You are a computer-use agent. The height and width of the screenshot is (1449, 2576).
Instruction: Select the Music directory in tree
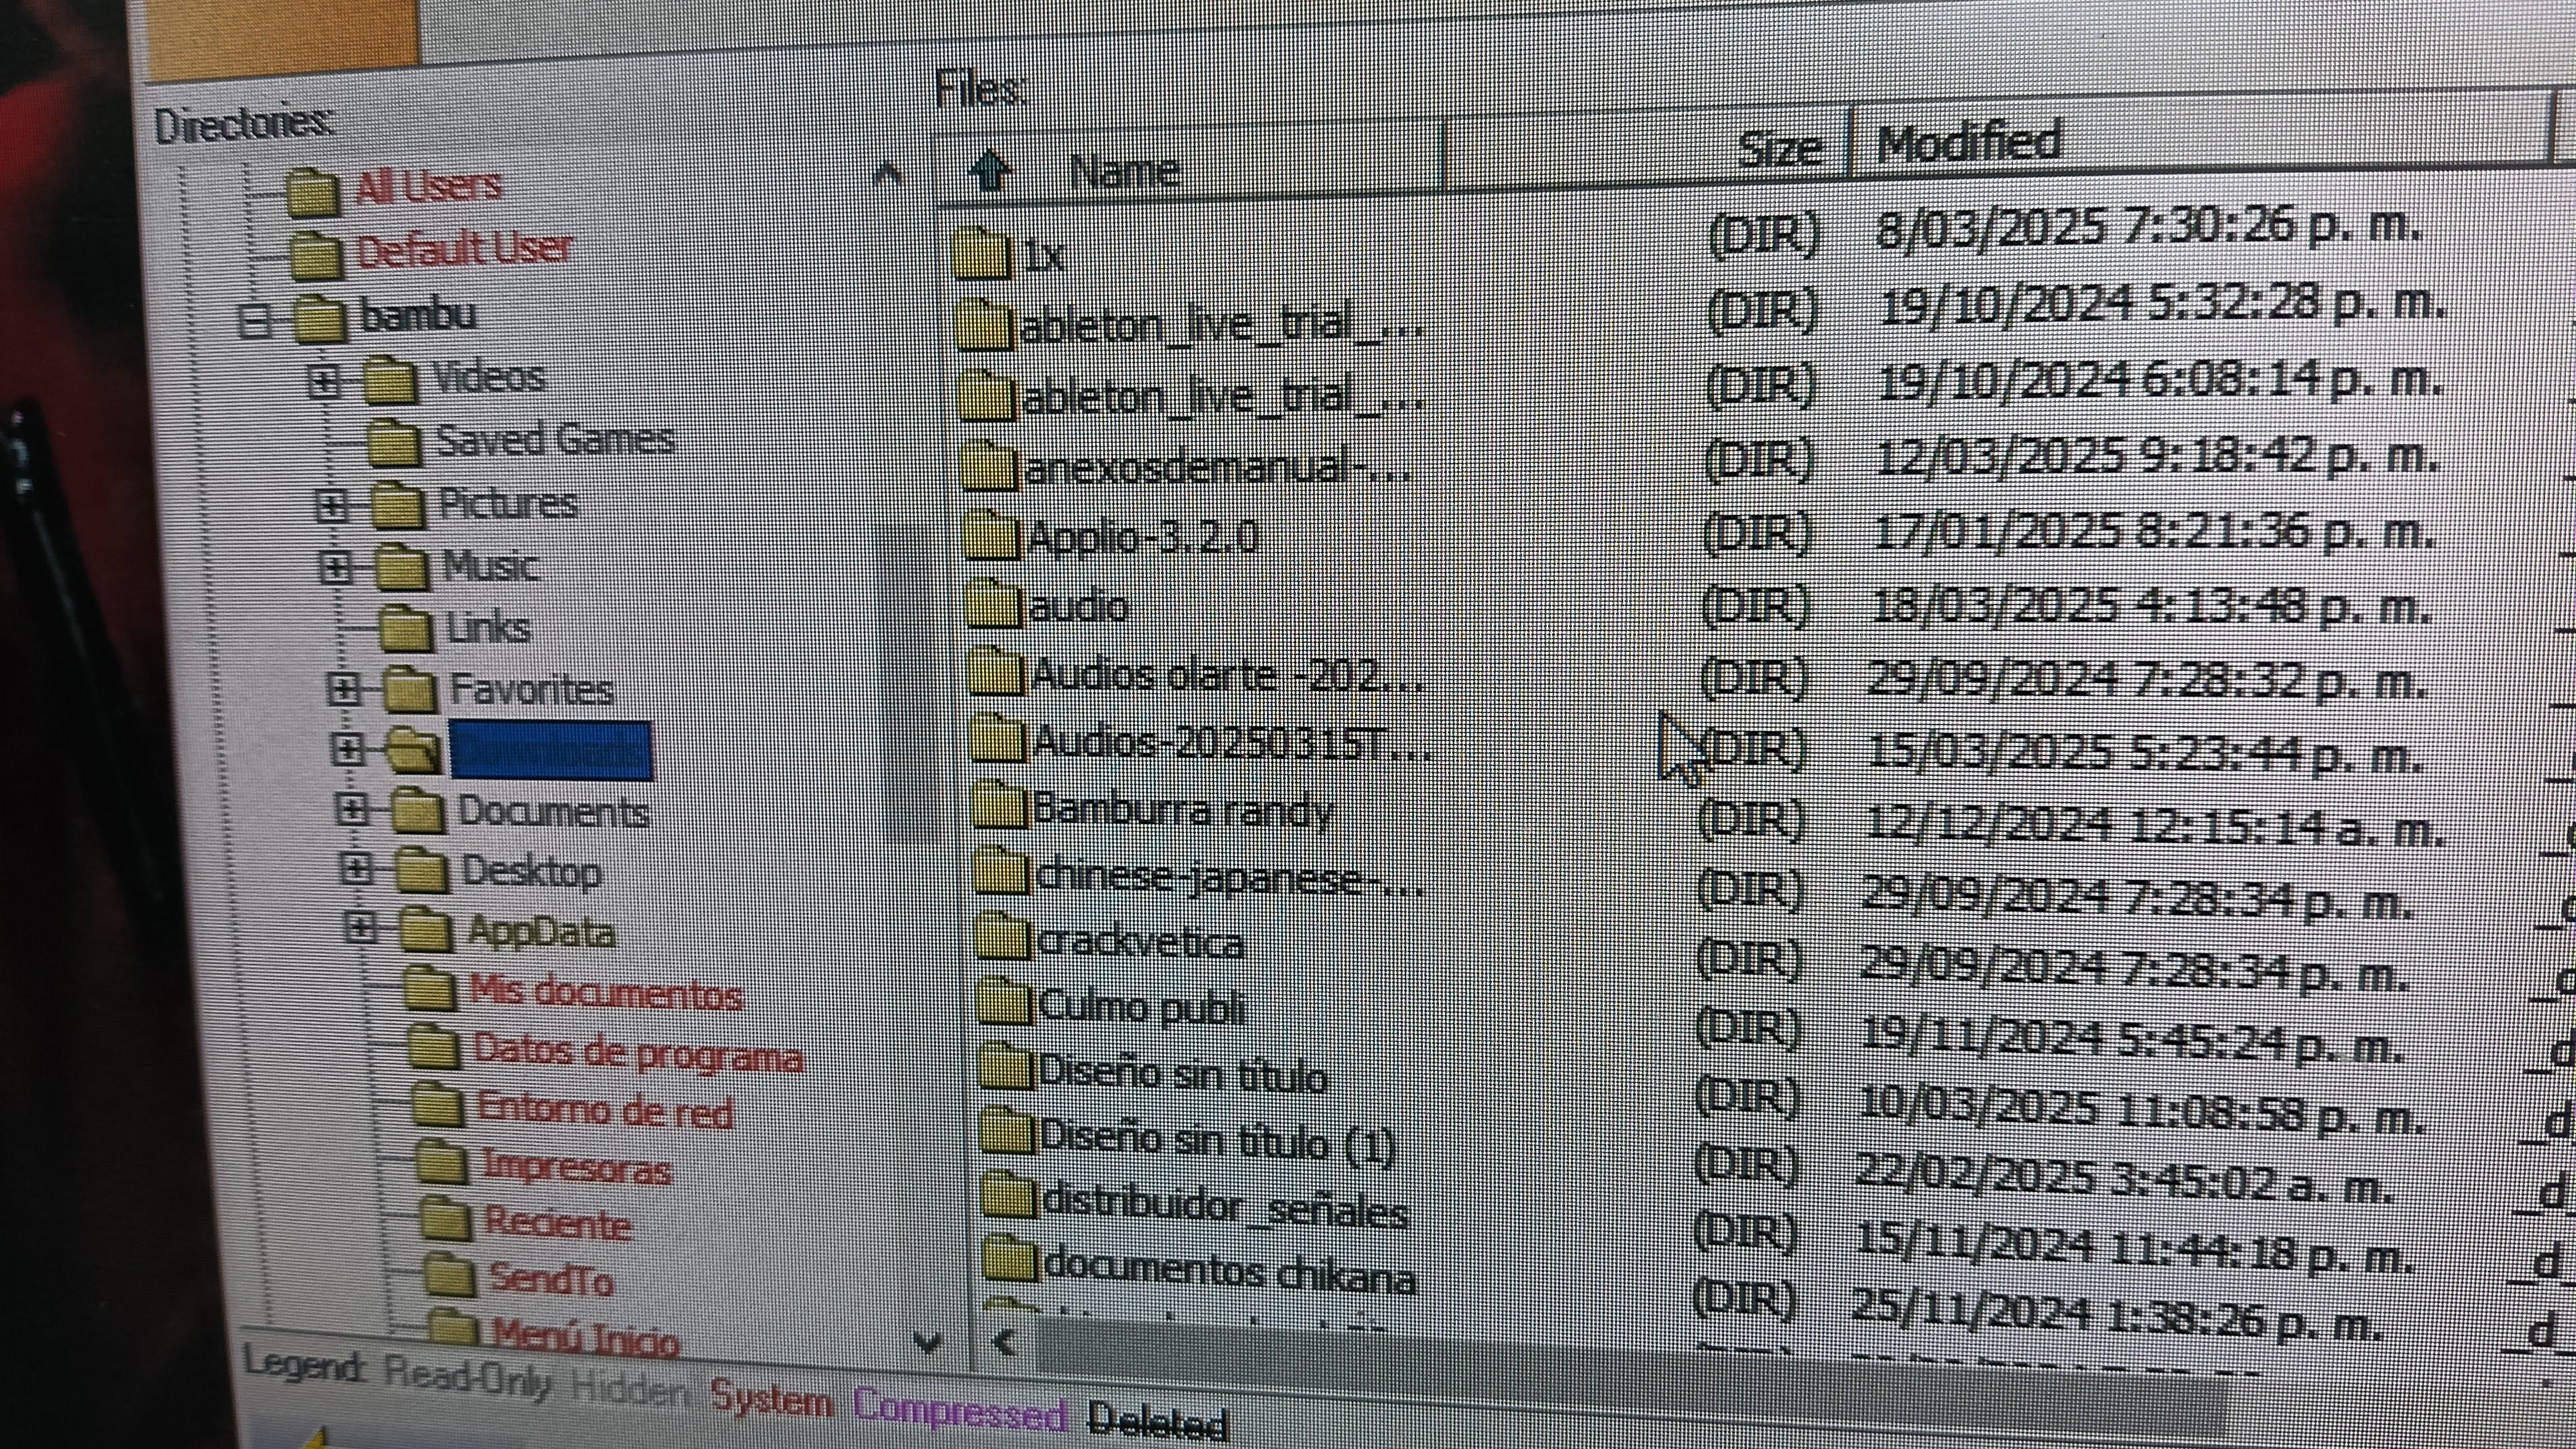(490, 567)
